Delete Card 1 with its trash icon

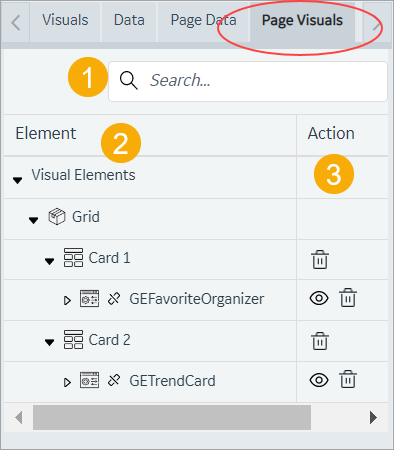click(x=320, y=259)
